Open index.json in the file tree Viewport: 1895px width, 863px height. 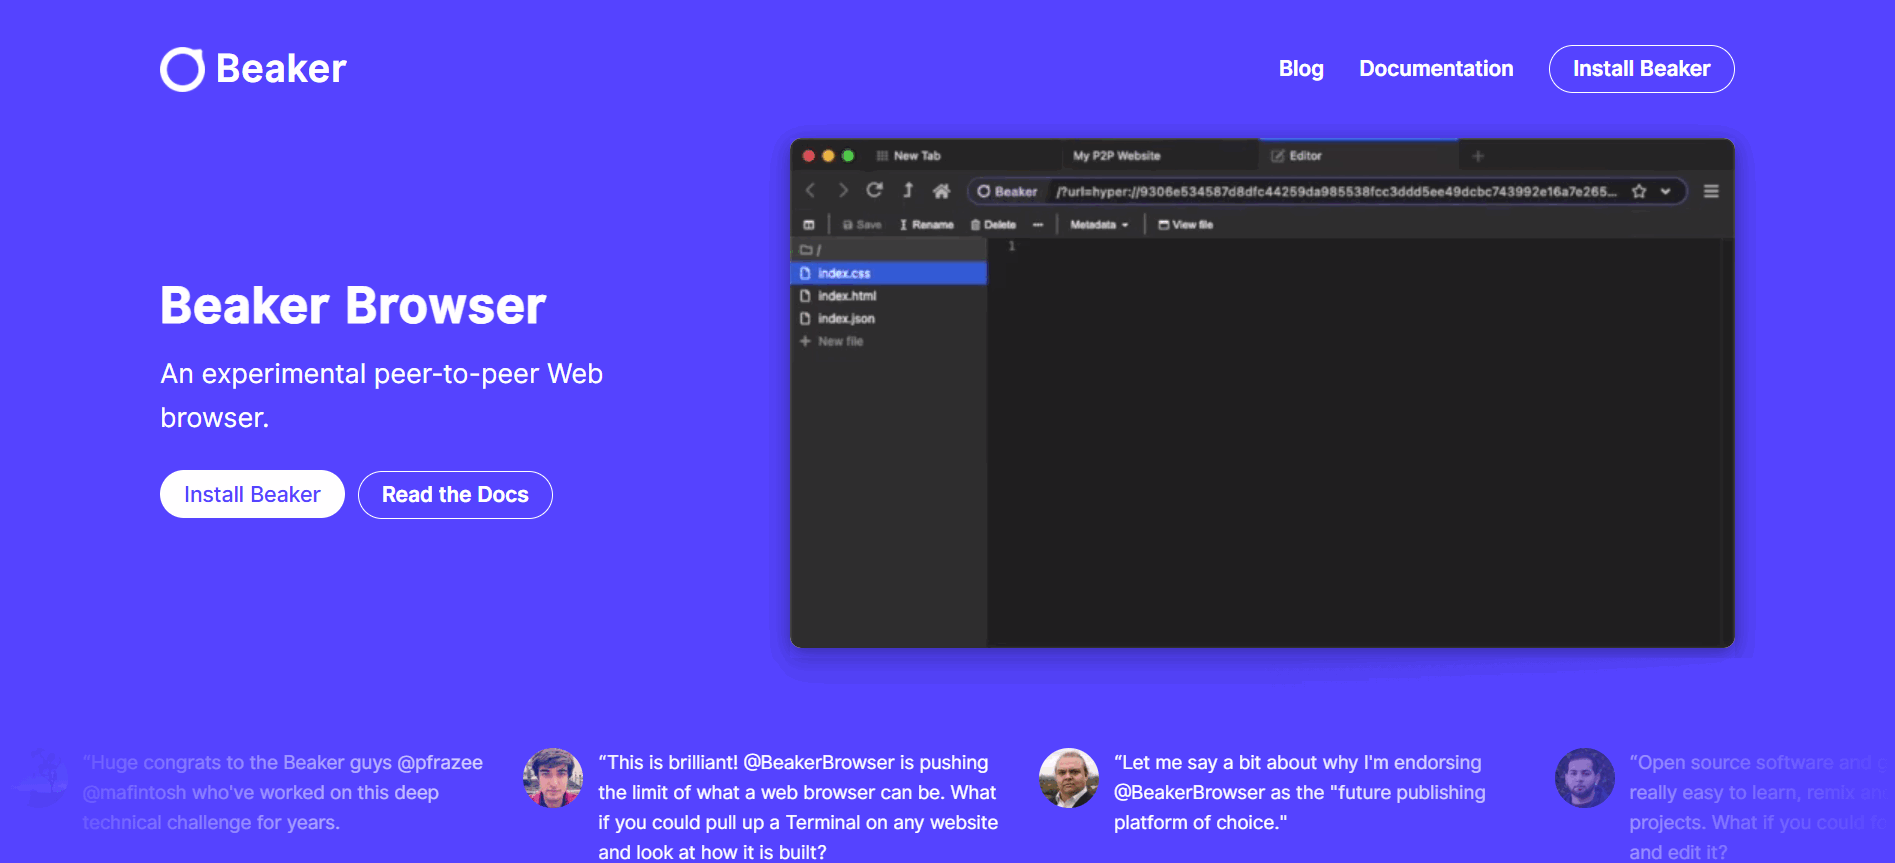(x=889, y=319)
